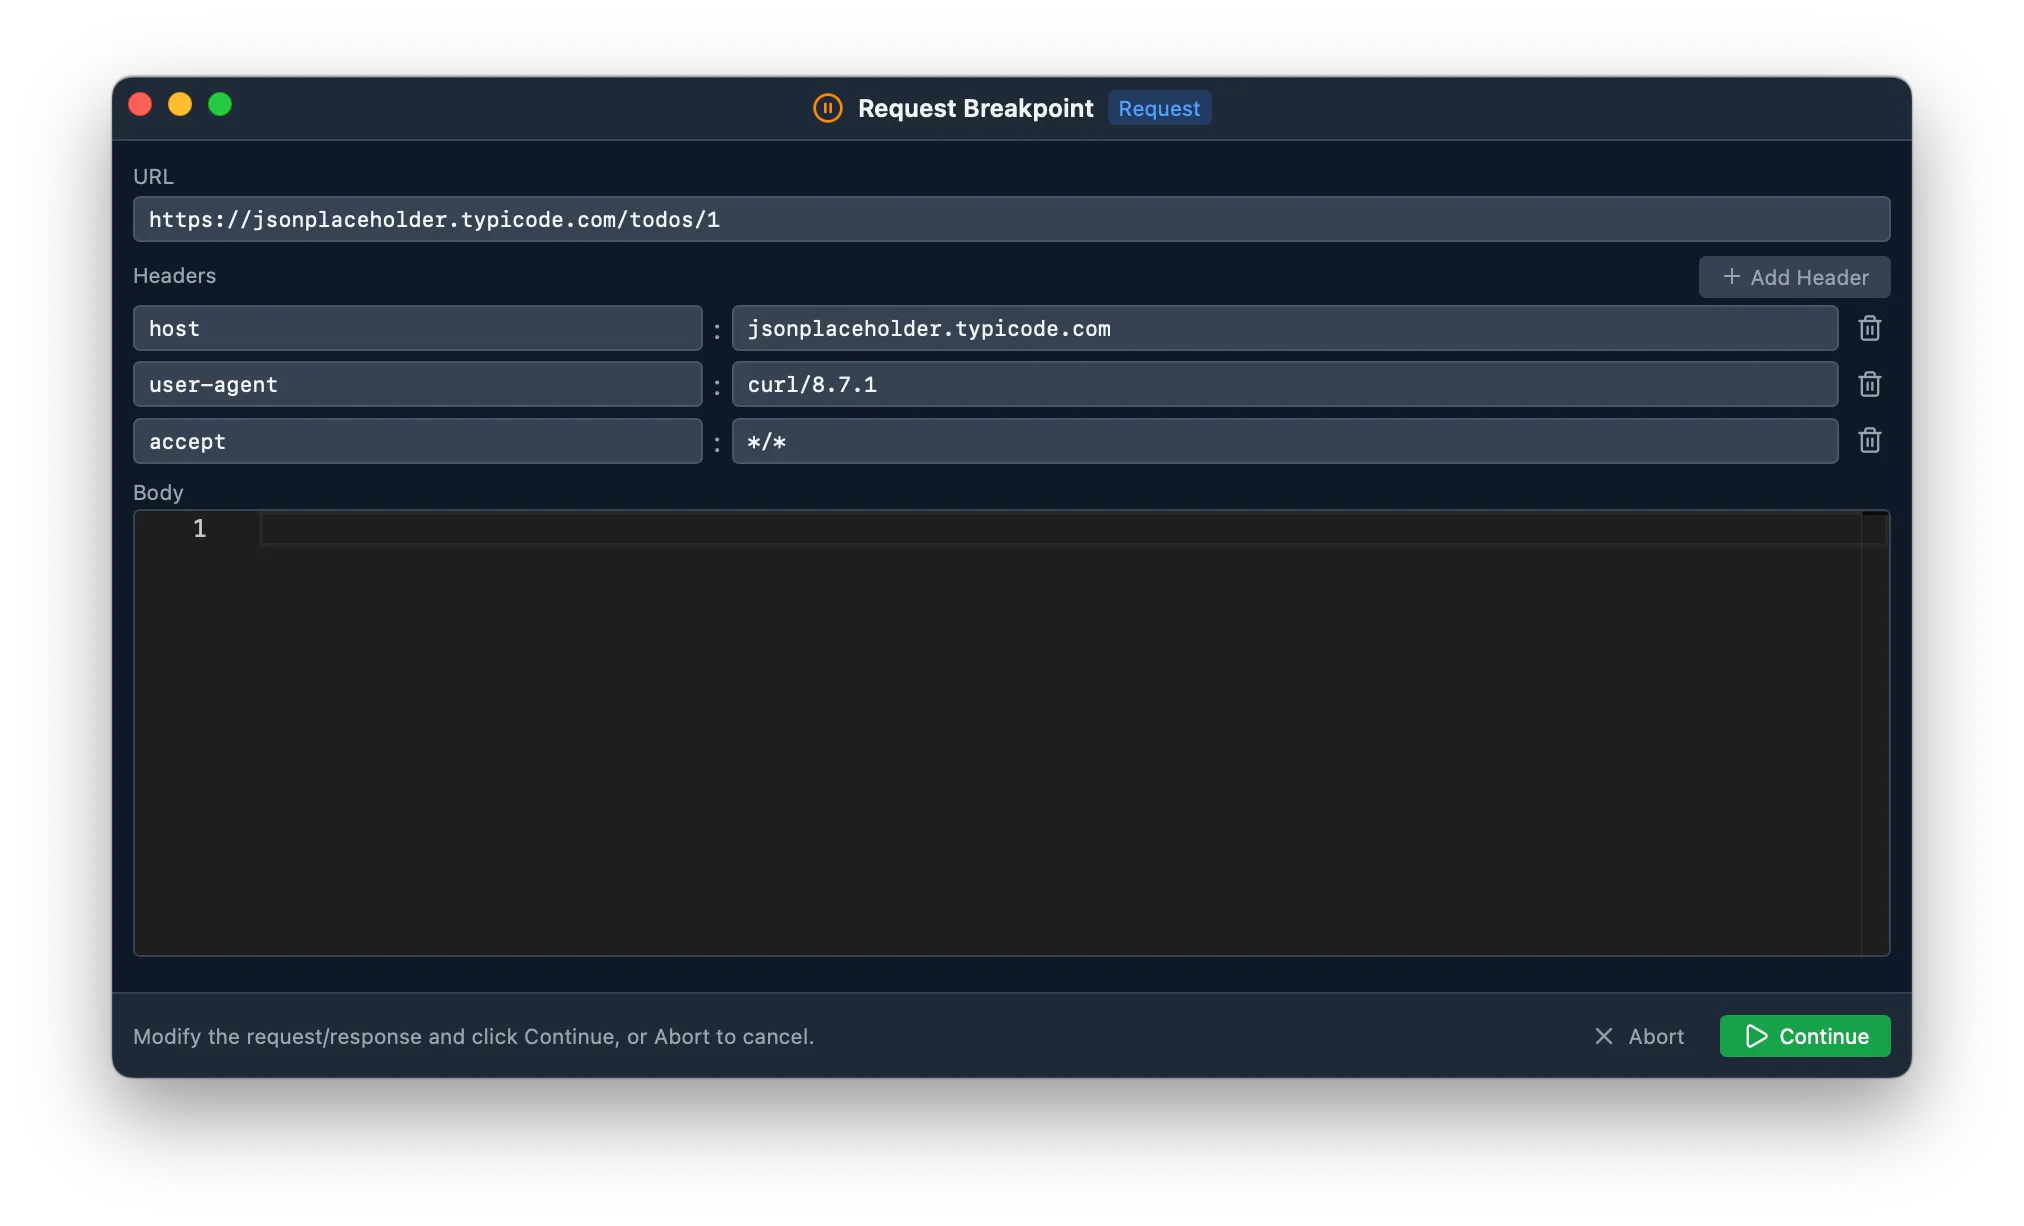
Task: Delete the host header using its trash icon
Action: click(x=1869, y=328)
